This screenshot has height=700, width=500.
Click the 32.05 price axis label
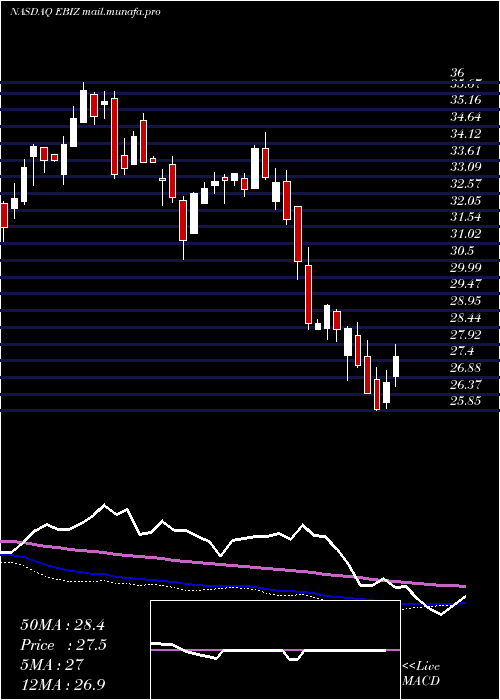pos(466,201)
